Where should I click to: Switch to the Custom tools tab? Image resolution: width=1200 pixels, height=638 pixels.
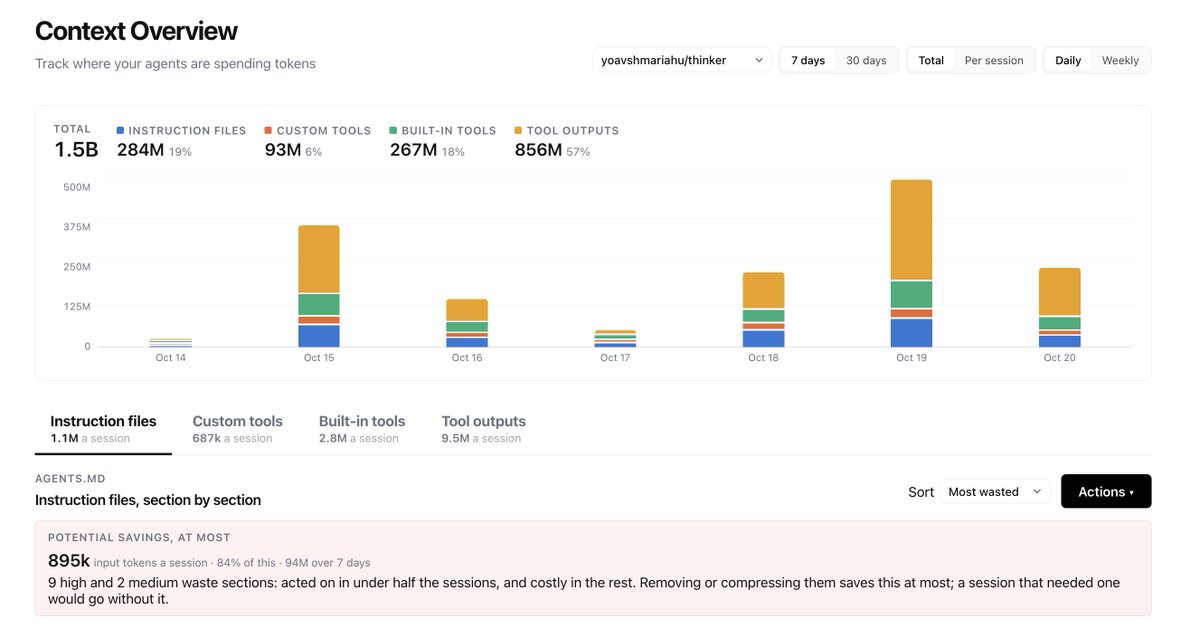pos(237,429)
